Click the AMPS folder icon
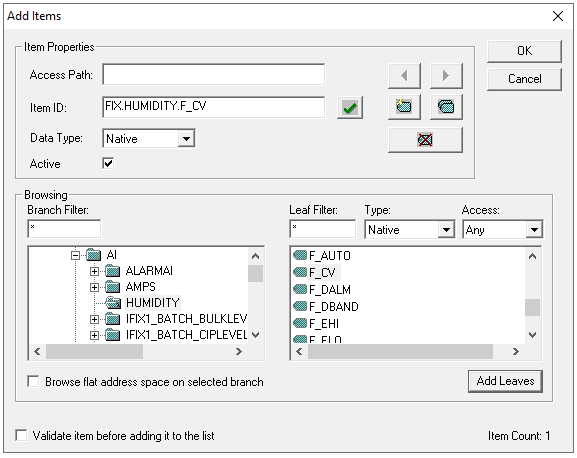The height and width of the screenshot is (458, 577). coord(113,287)
